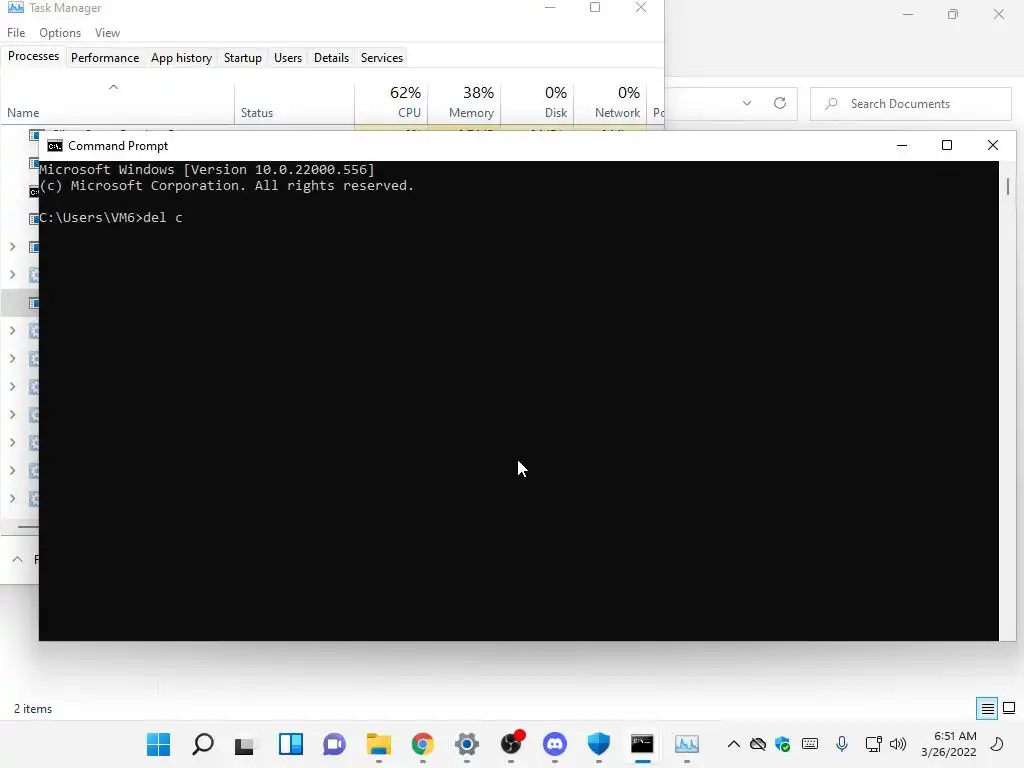Sort processes by Network column

611,103
